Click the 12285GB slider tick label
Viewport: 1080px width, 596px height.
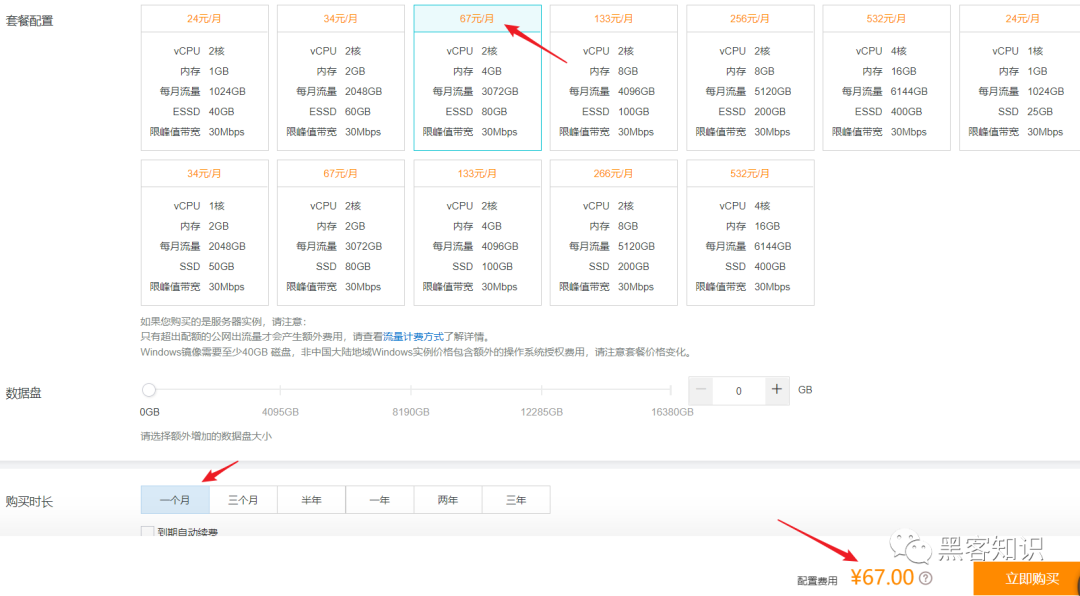[542, 412]
